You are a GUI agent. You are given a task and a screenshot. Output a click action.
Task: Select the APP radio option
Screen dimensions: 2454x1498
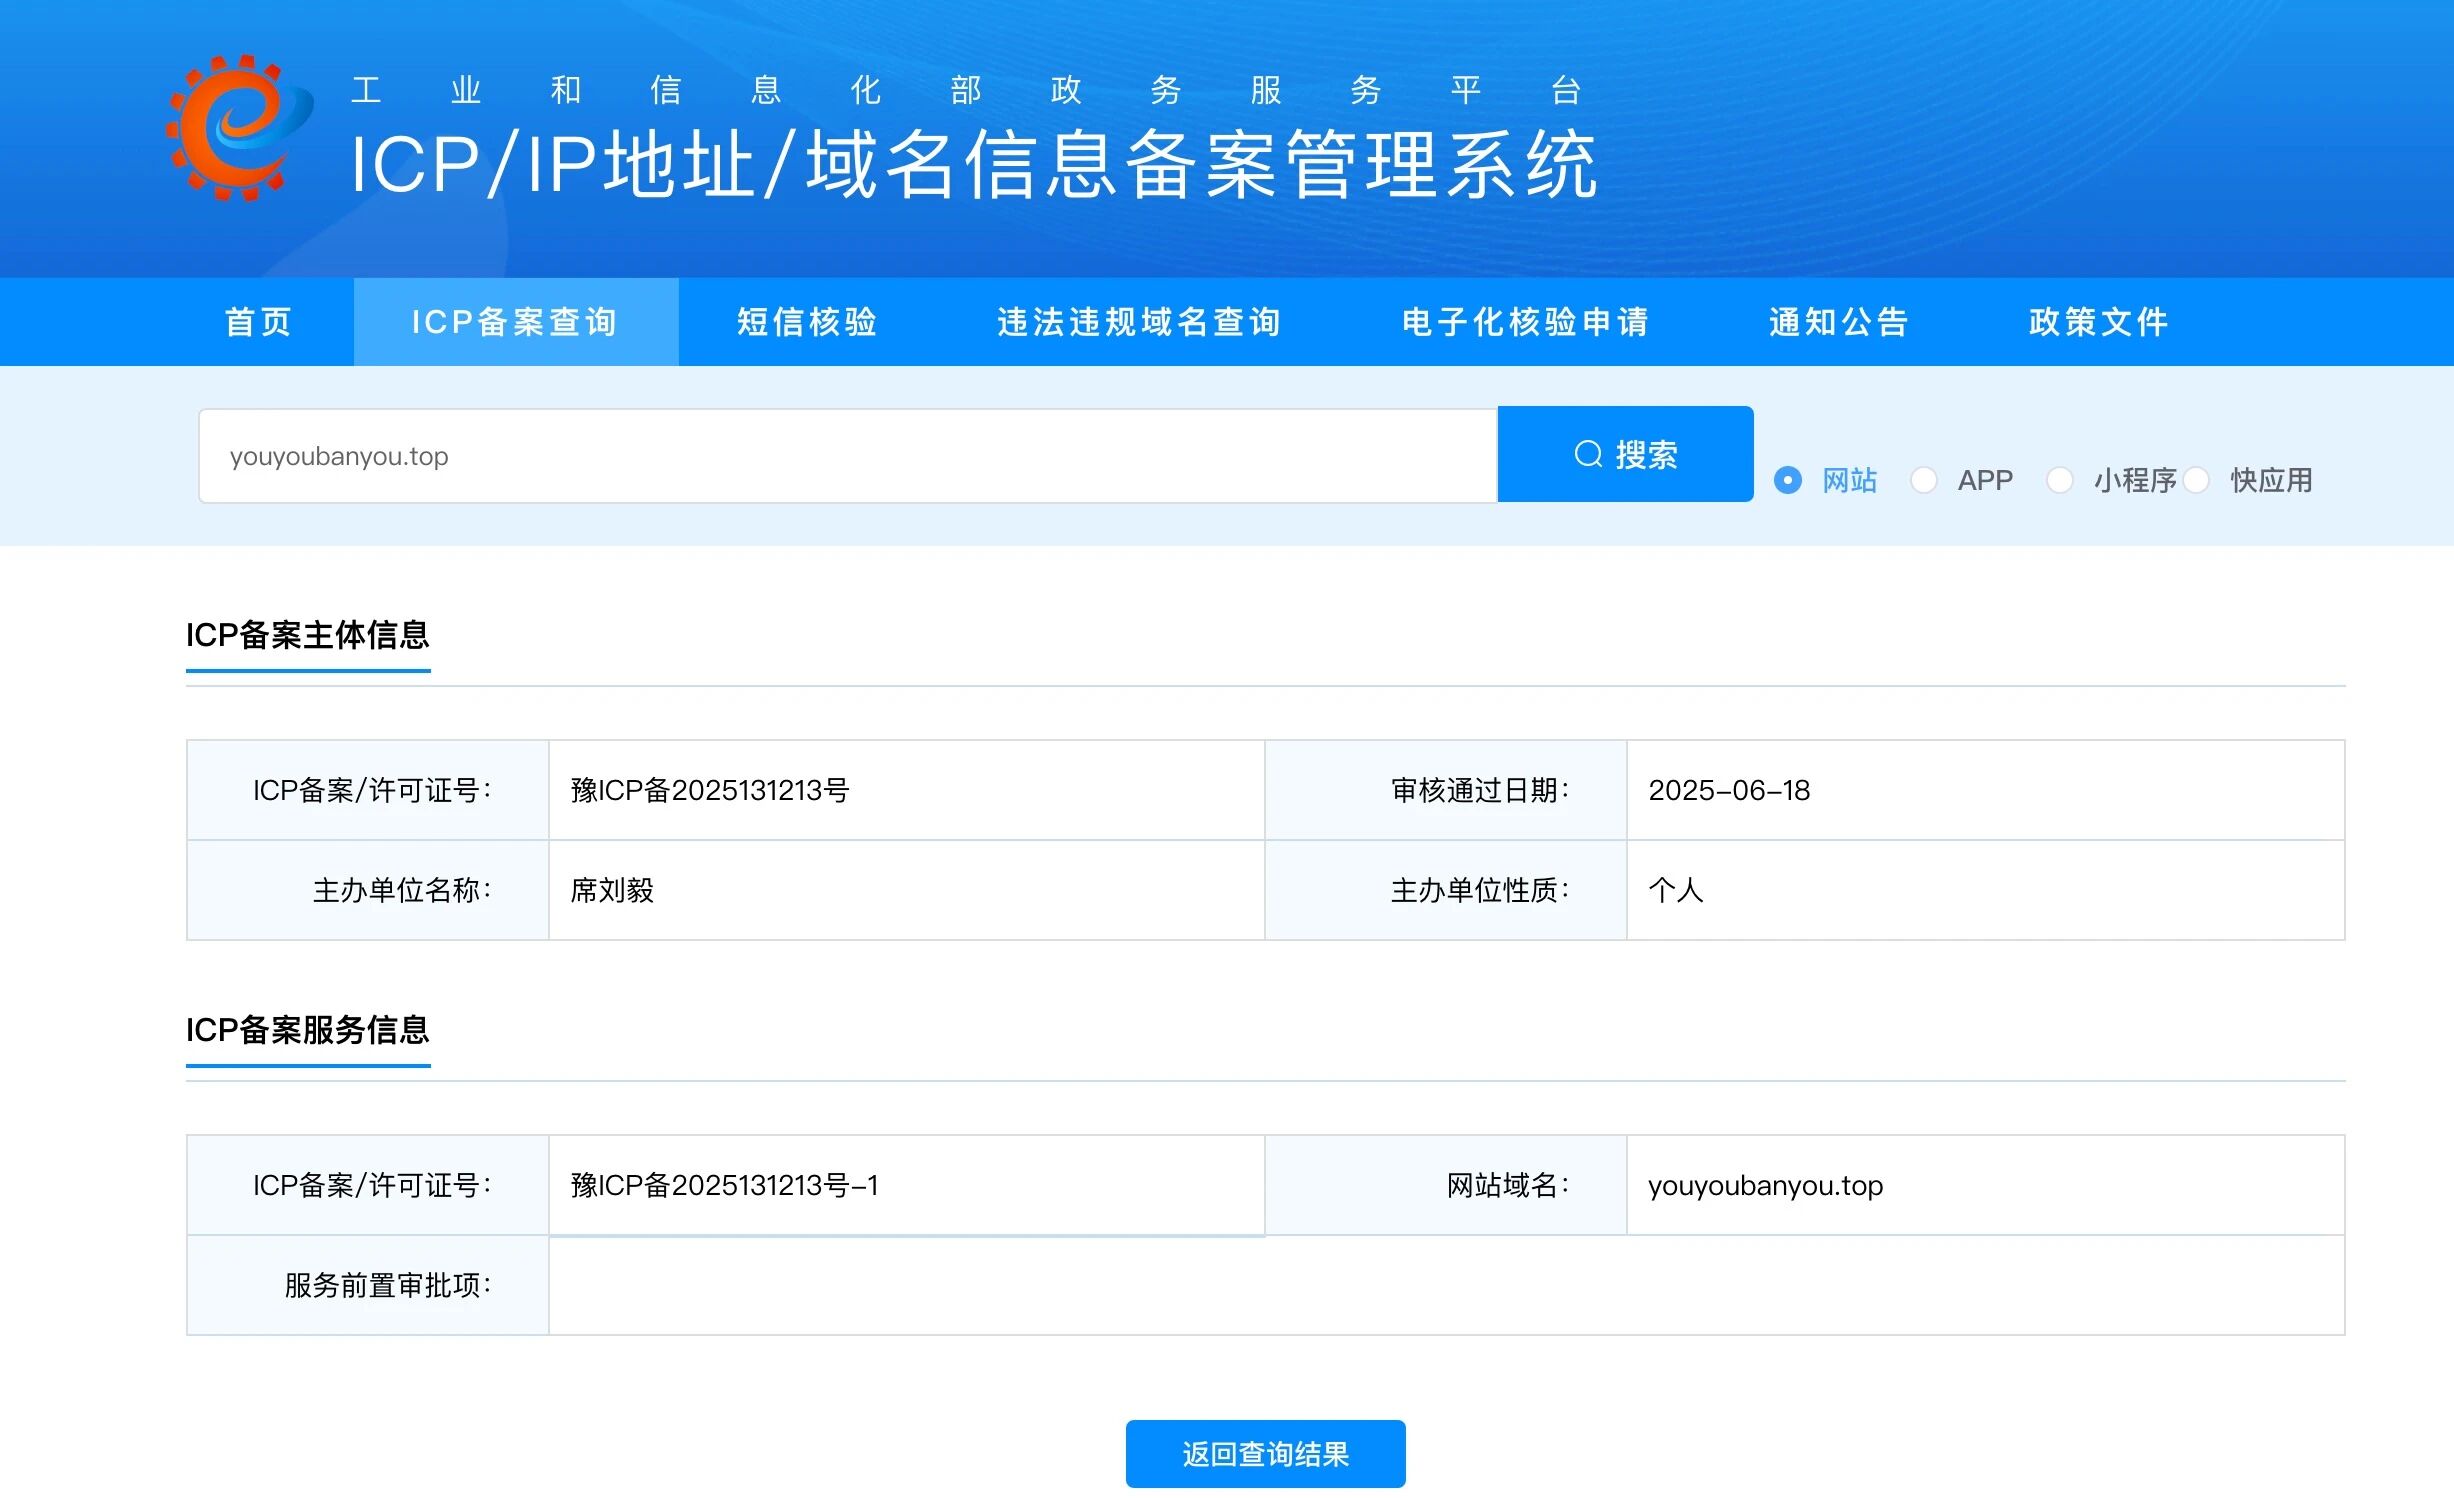pyautogui.click(x=1924, y=481)
